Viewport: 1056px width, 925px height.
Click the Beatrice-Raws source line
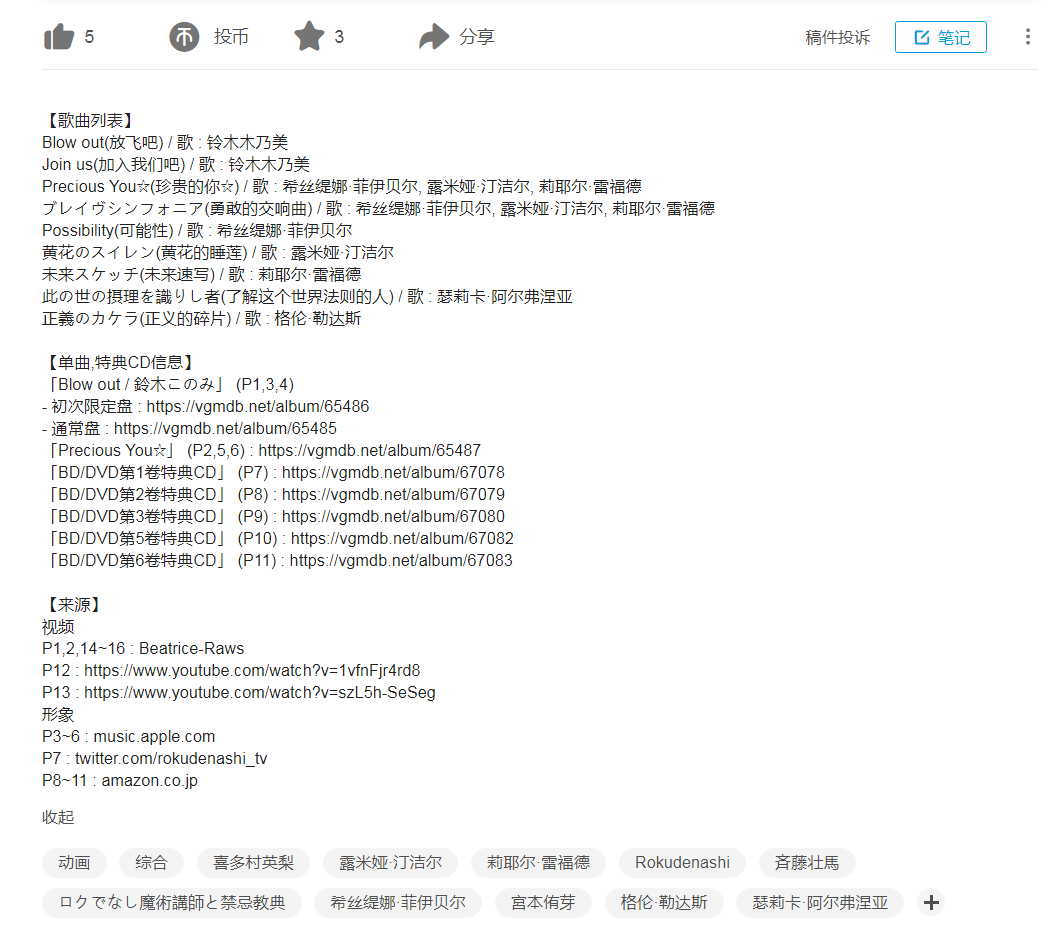pos(143,649)
